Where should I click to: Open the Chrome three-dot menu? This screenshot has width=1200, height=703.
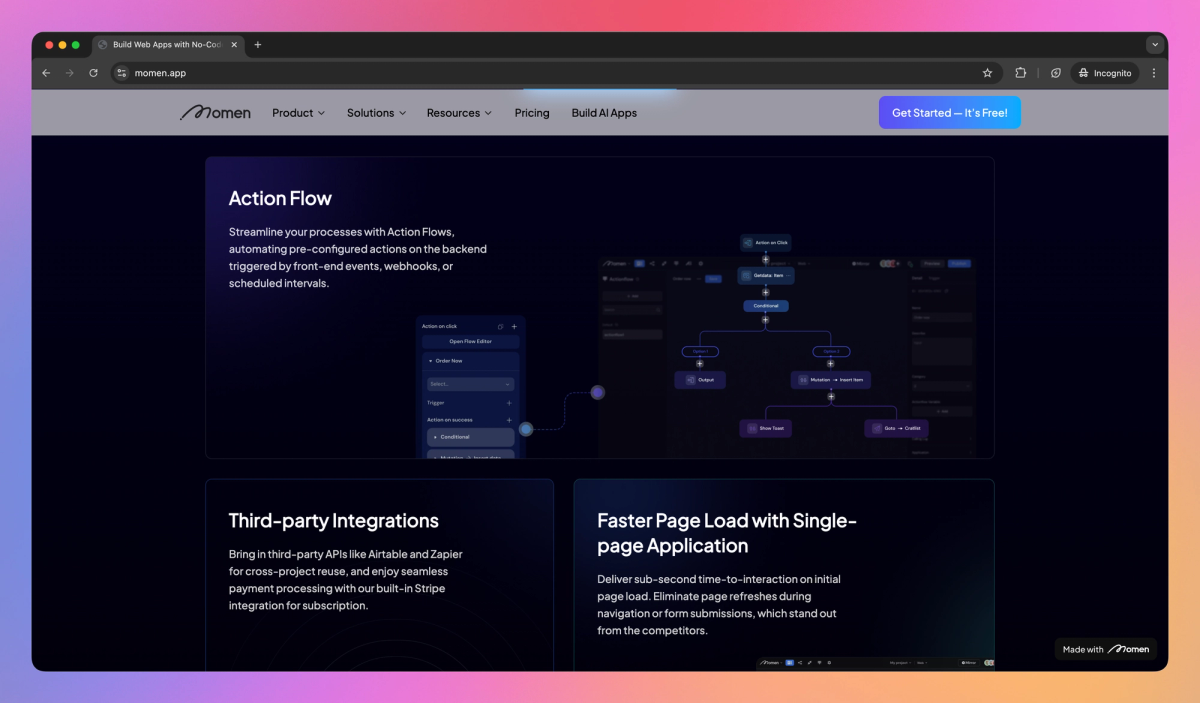(1154, 73)
